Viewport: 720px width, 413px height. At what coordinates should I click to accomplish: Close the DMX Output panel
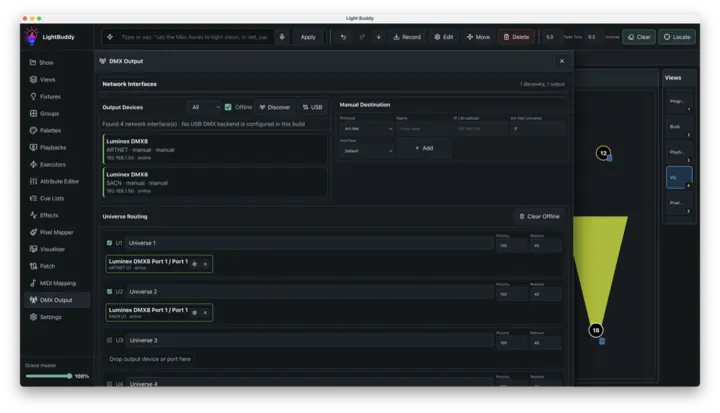562,61
